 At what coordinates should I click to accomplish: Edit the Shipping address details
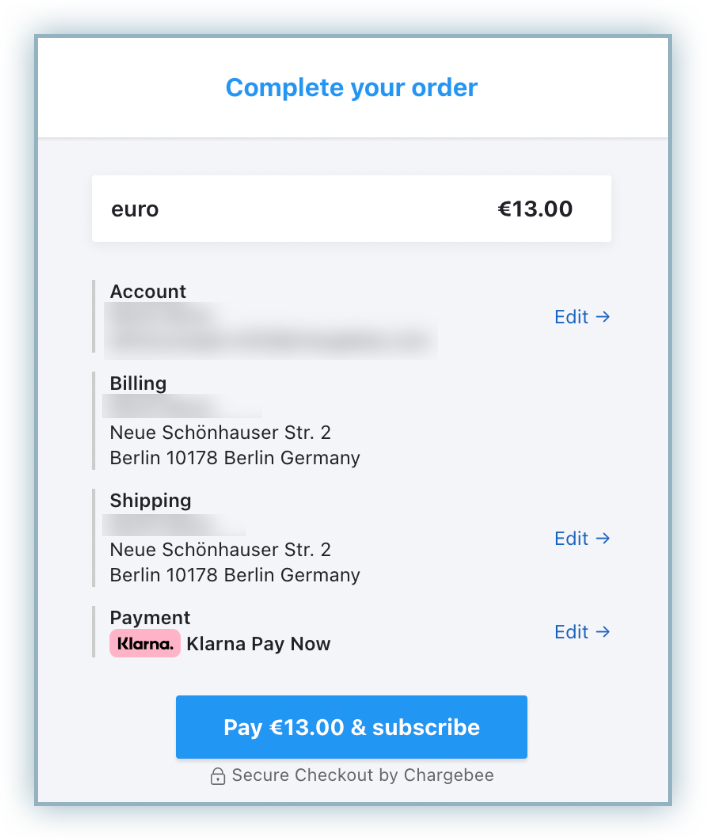(x=582, y=538)
